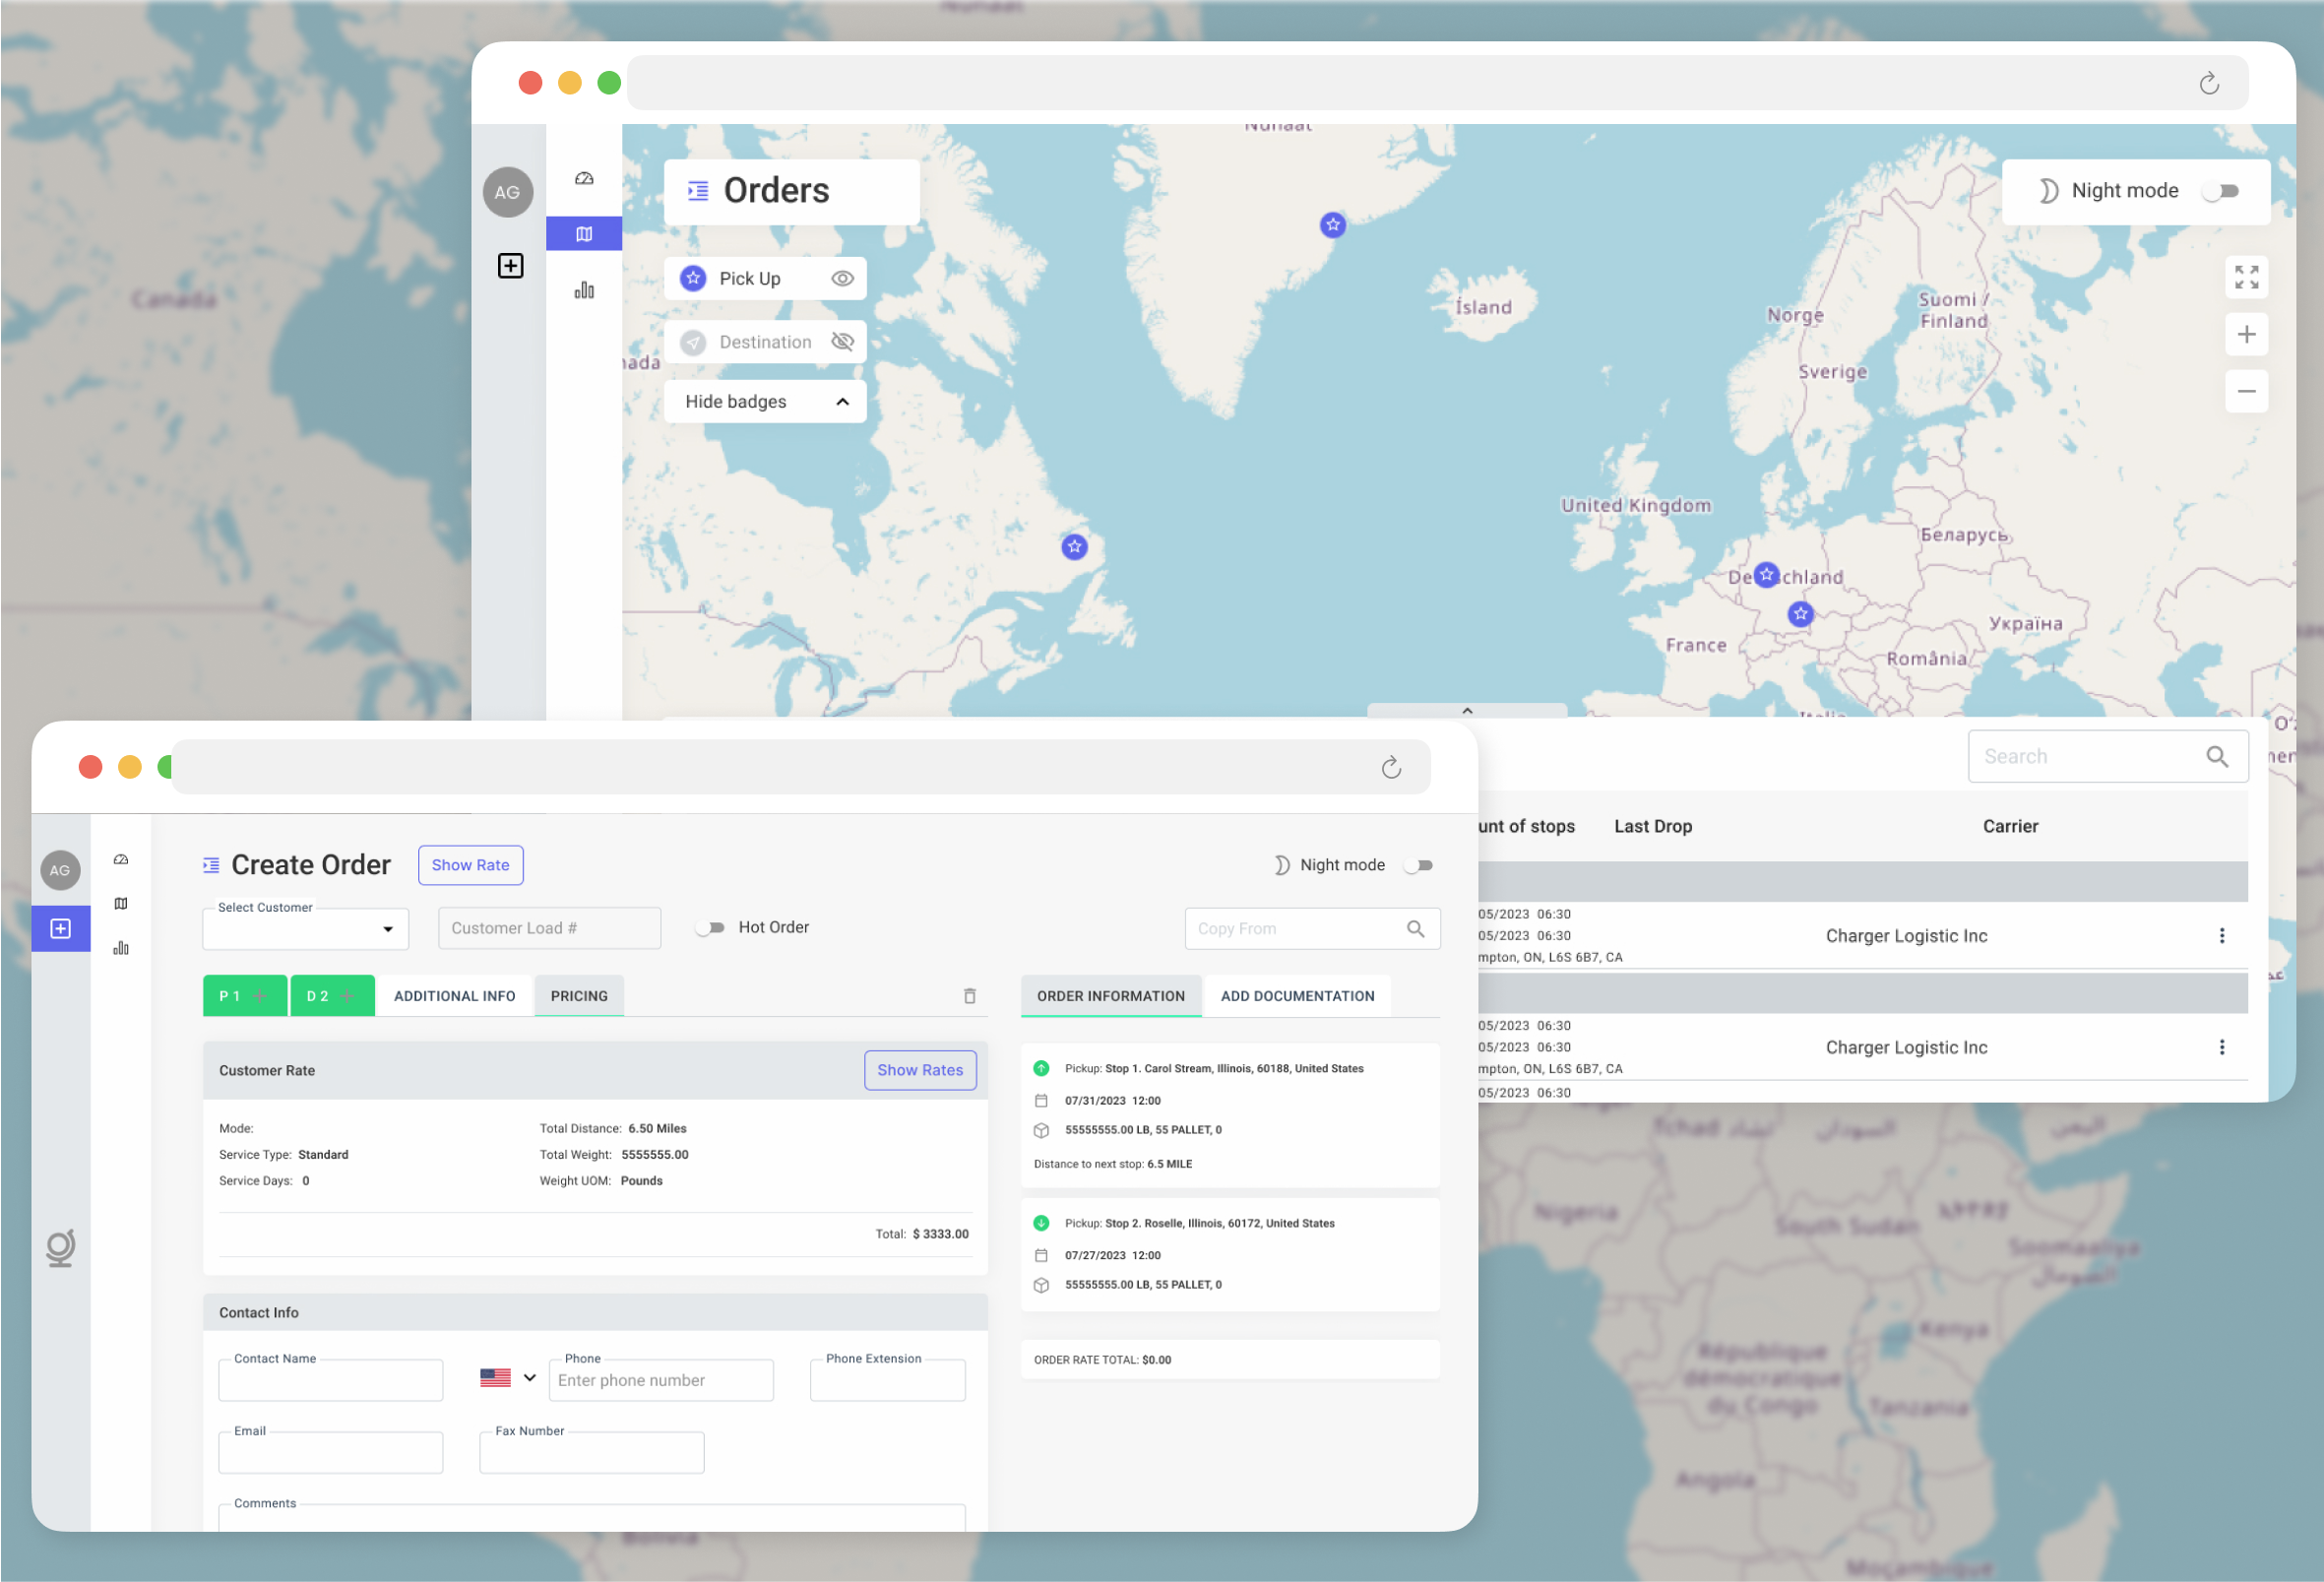The width and height of the screenshot is (2324, 1582).
Task: Open the dashboard gauge icon in Create Order sidebar
Action: (121, 859)
